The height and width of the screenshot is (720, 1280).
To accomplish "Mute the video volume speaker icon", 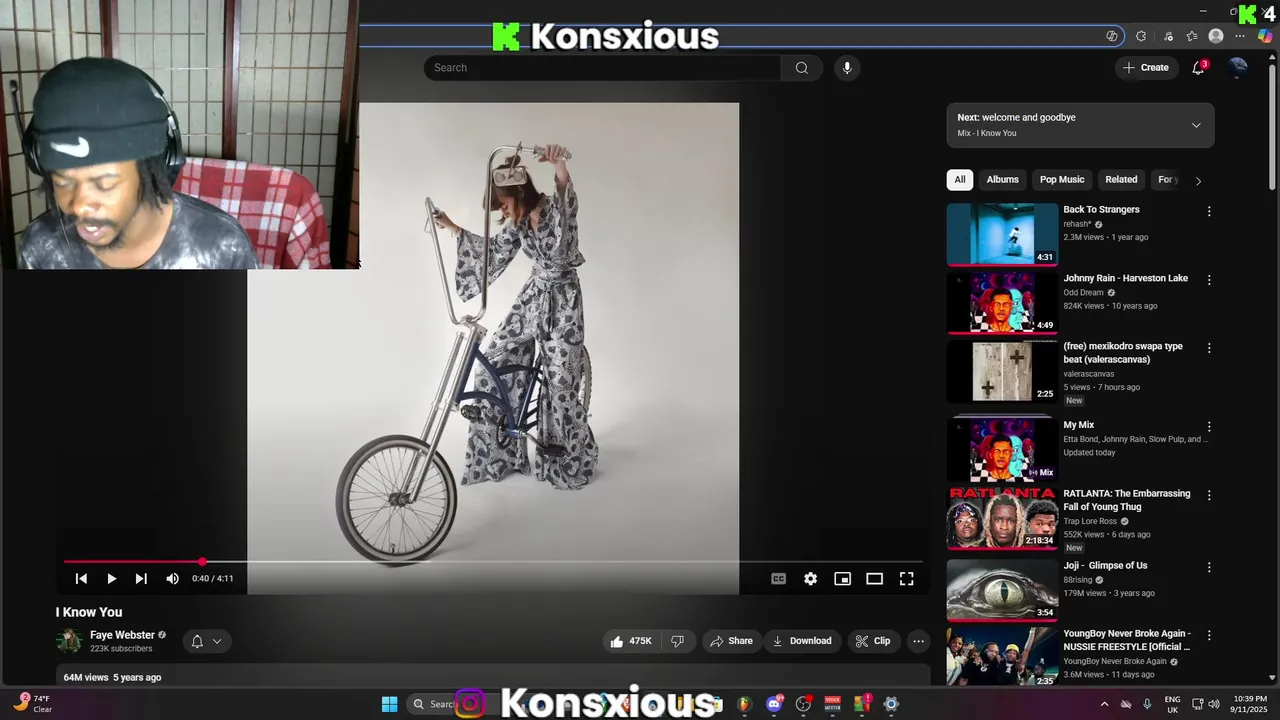I will pos(172,578).
